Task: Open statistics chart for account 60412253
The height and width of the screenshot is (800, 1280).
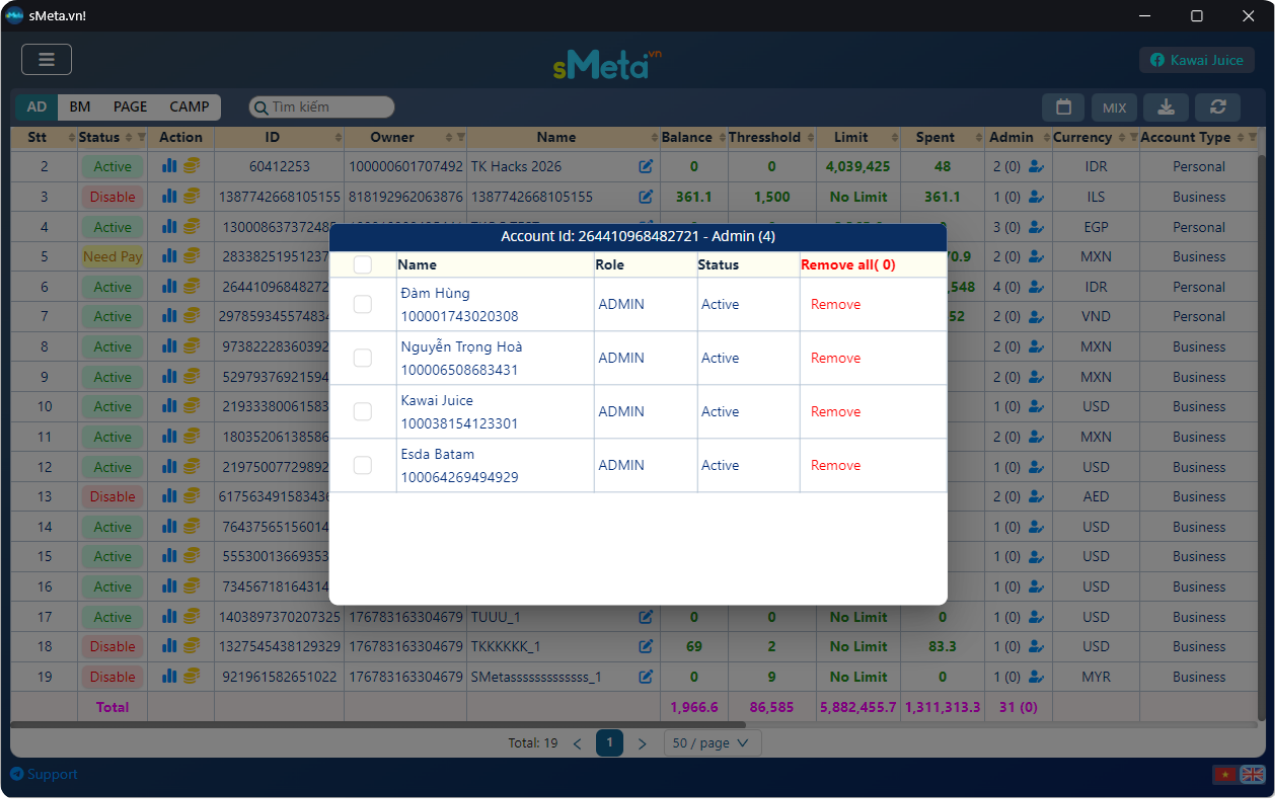Action: pyautogui.click(x=169, y=167)
